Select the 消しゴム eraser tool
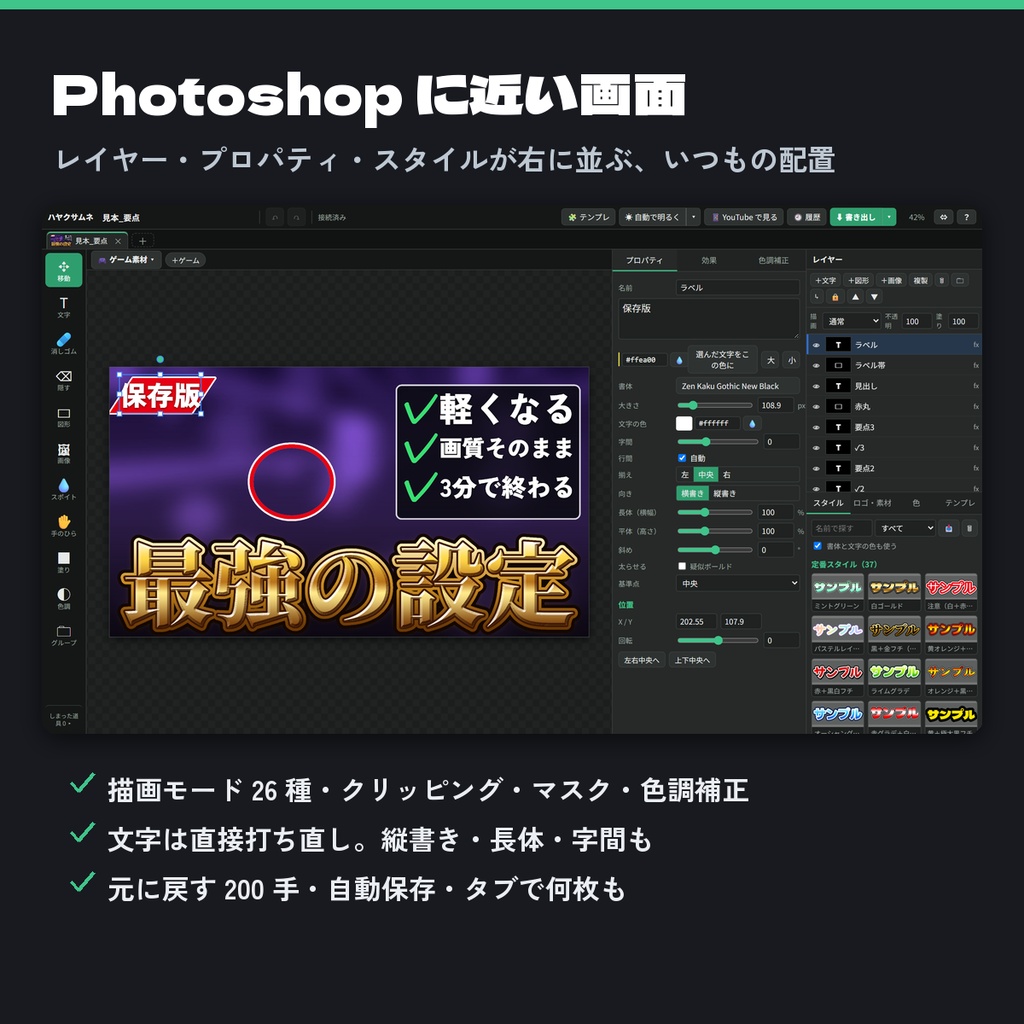The image size is (1024, 1024). click(63, 344)
